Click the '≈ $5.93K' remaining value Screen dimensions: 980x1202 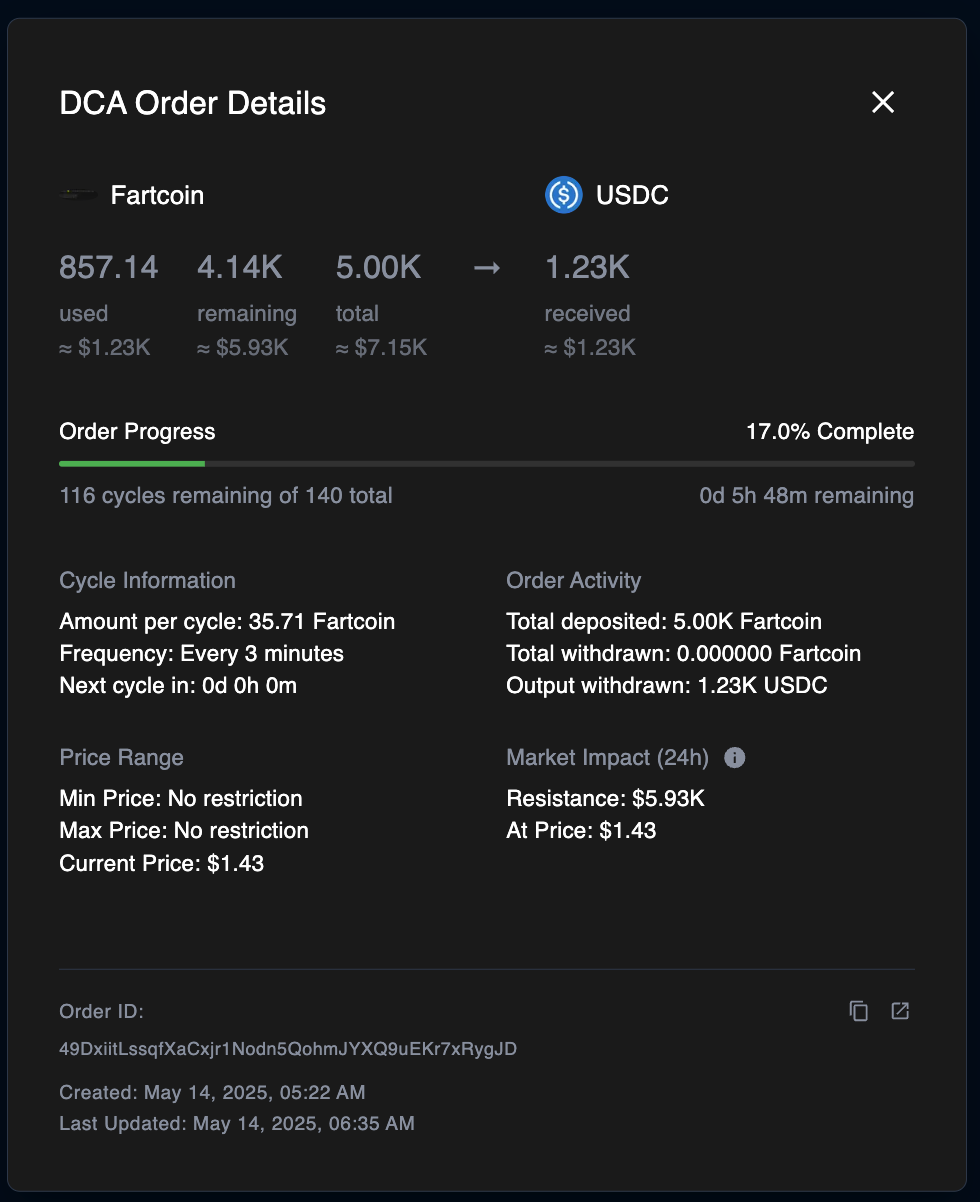[243, 348]
